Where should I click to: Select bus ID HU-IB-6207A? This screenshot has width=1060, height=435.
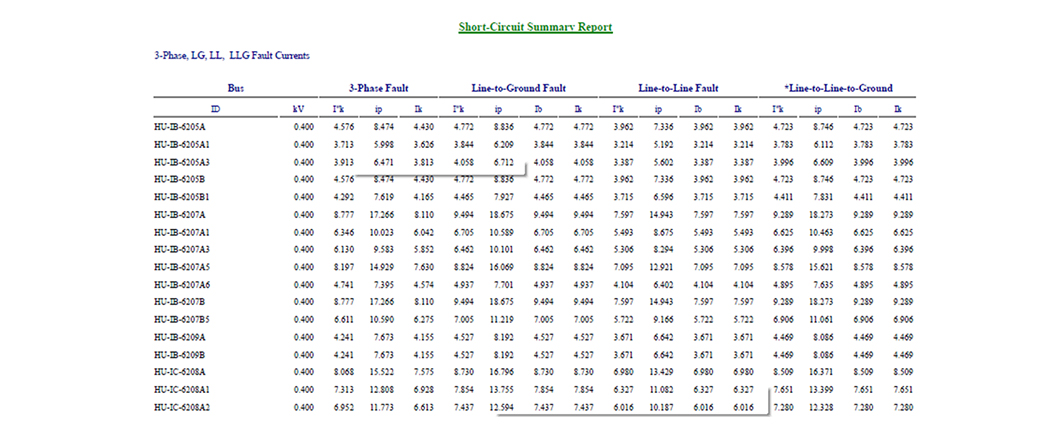point(180,214)
